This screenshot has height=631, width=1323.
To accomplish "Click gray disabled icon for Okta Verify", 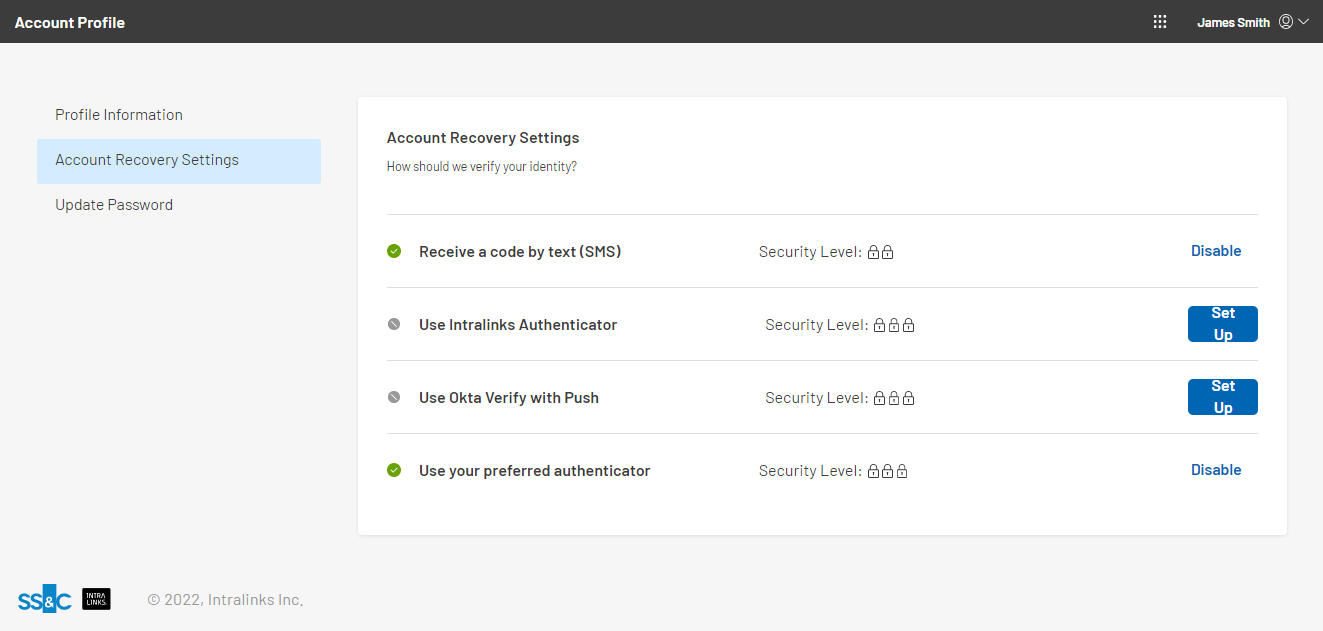I will [394, 397].
